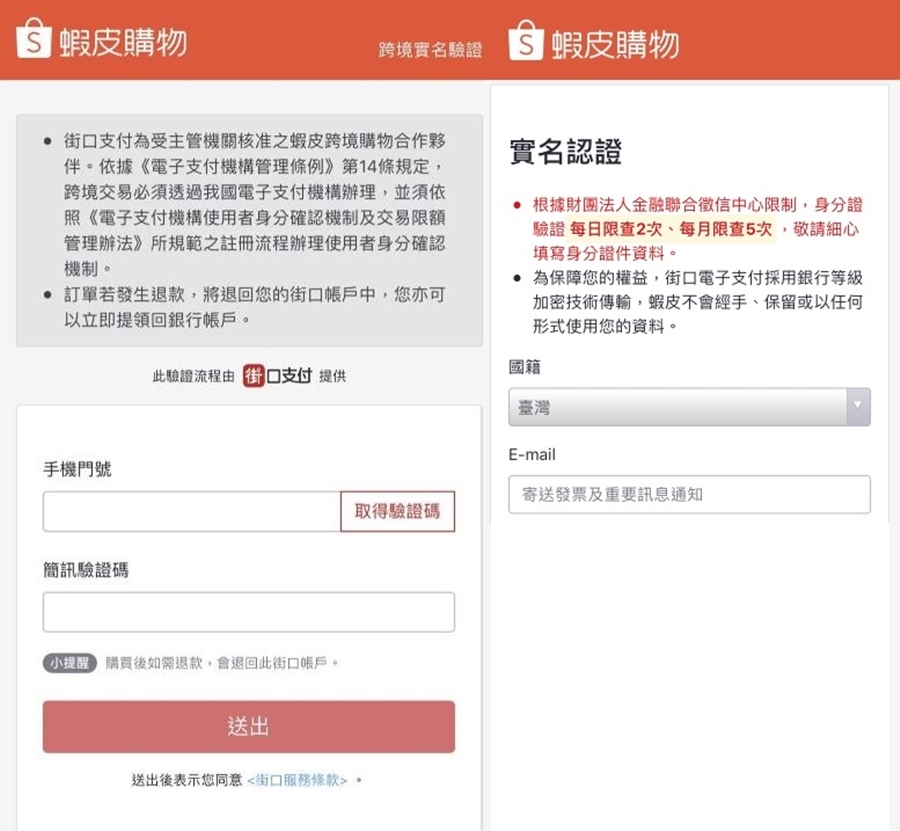900x831 pixels.
Task: Click the 街口支付 logo
Action: (277, 377)
